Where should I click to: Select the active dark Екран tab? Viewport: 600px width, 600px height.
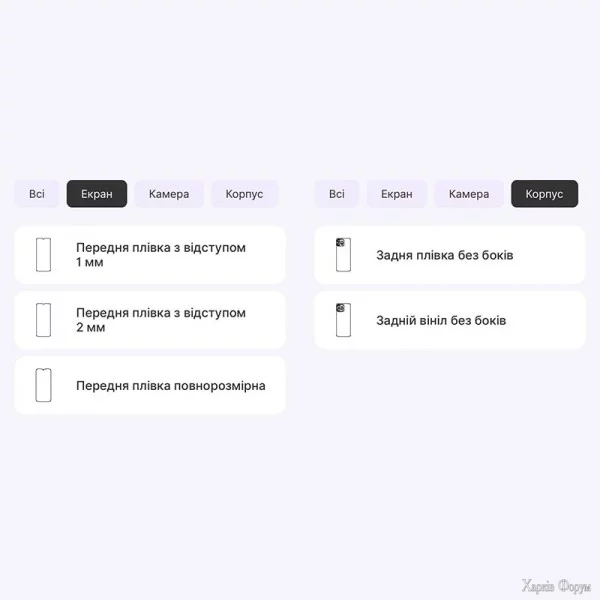[x=97, y=194]
